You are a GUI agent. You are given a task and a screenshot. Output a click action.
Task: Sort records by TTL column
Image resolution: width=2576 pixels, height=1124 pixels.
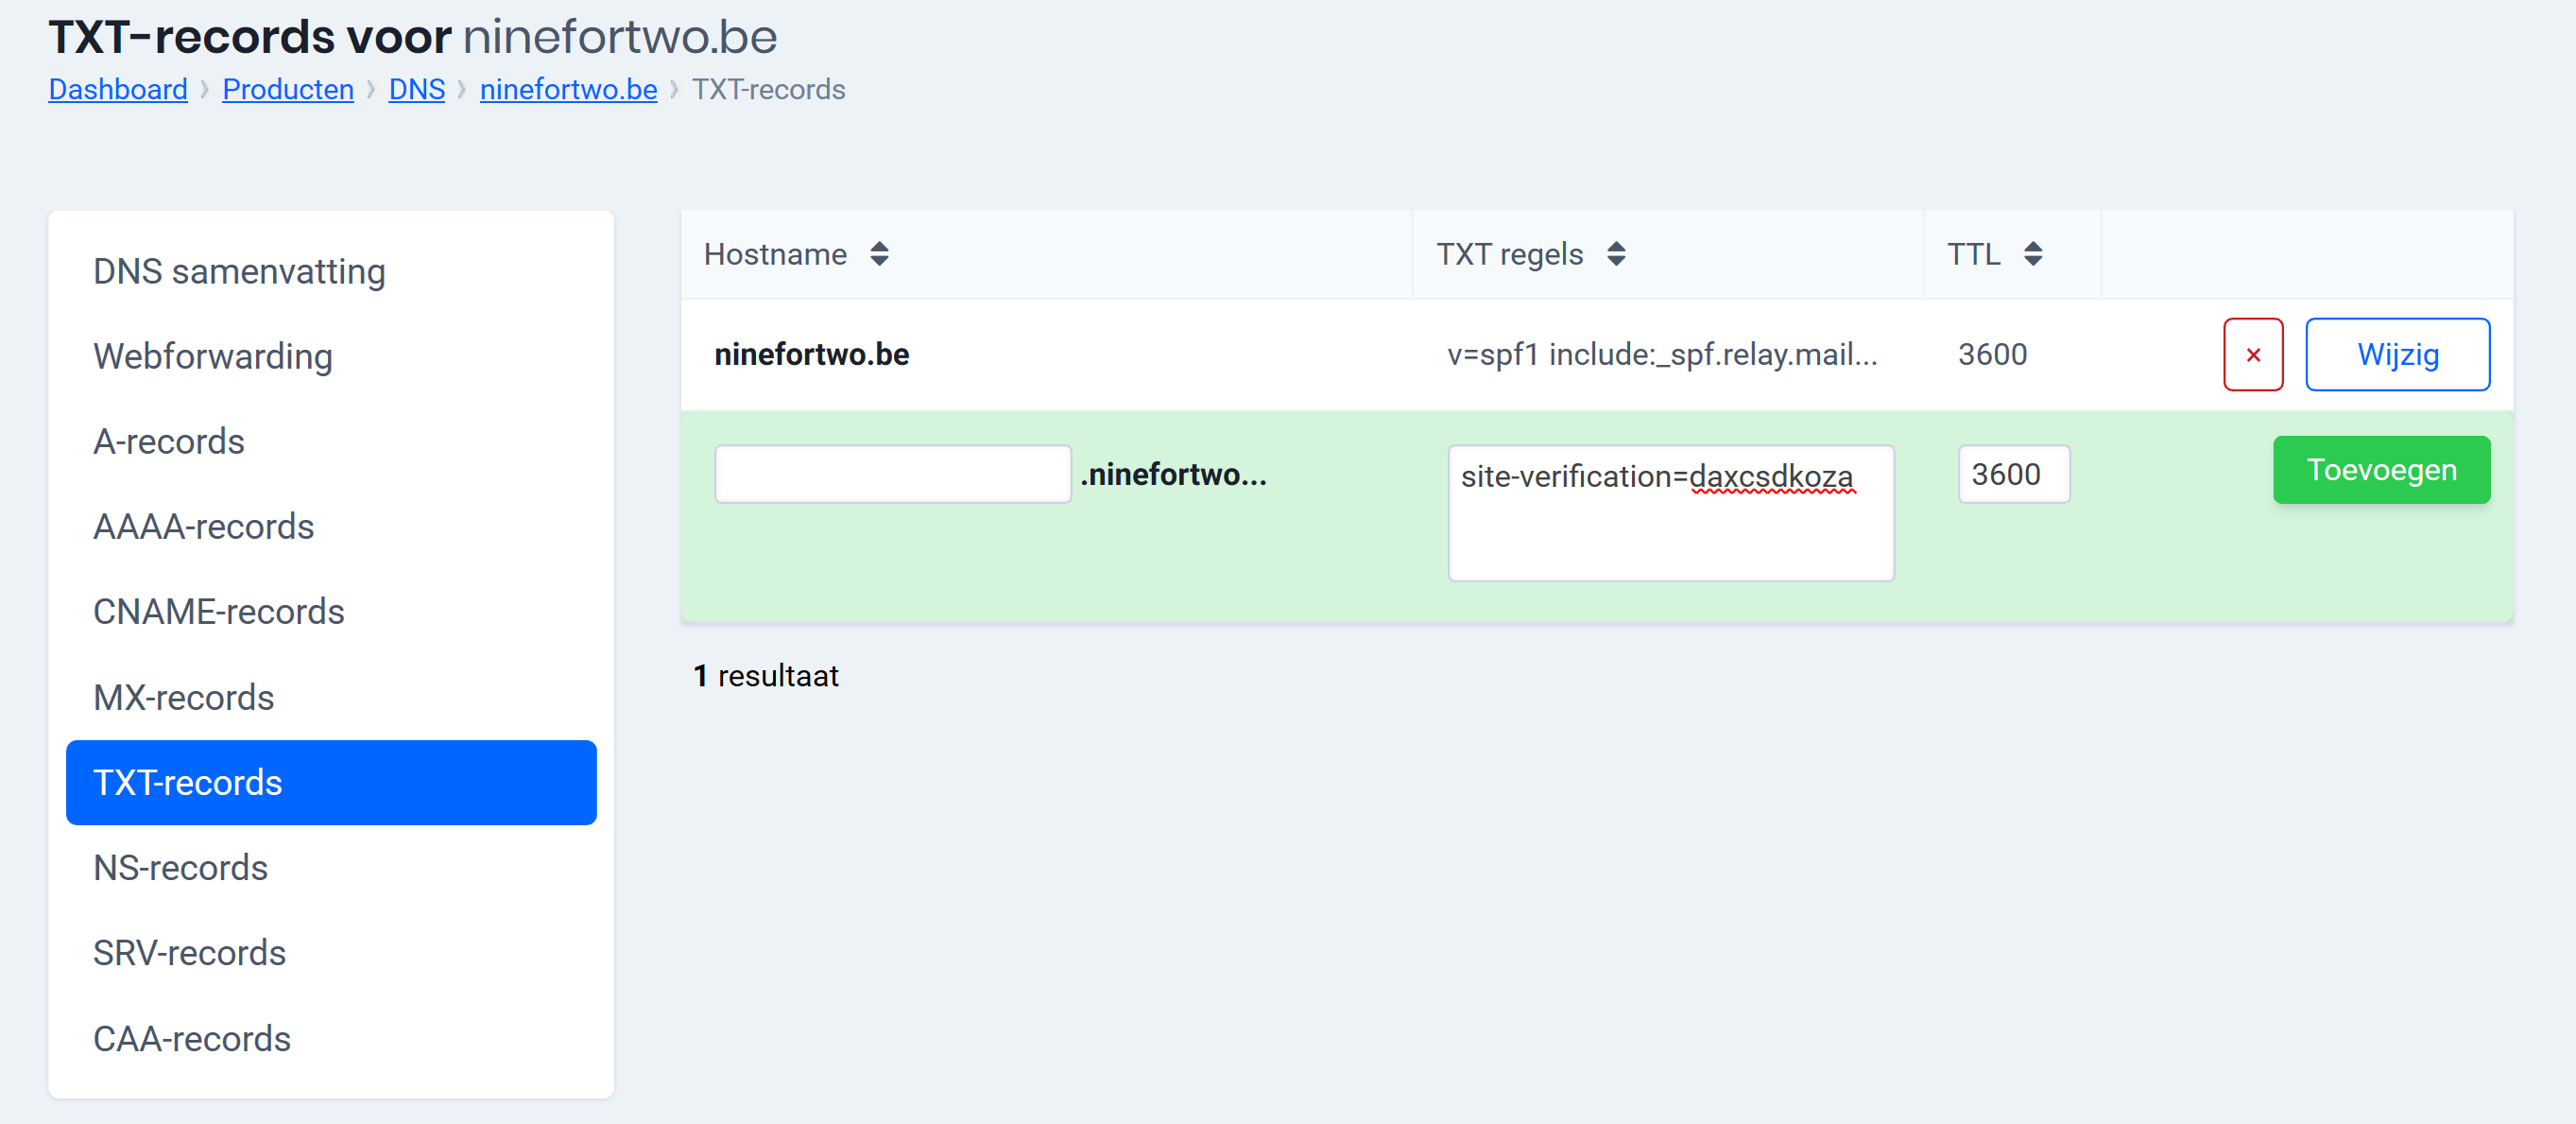(x=2032, y=255)
